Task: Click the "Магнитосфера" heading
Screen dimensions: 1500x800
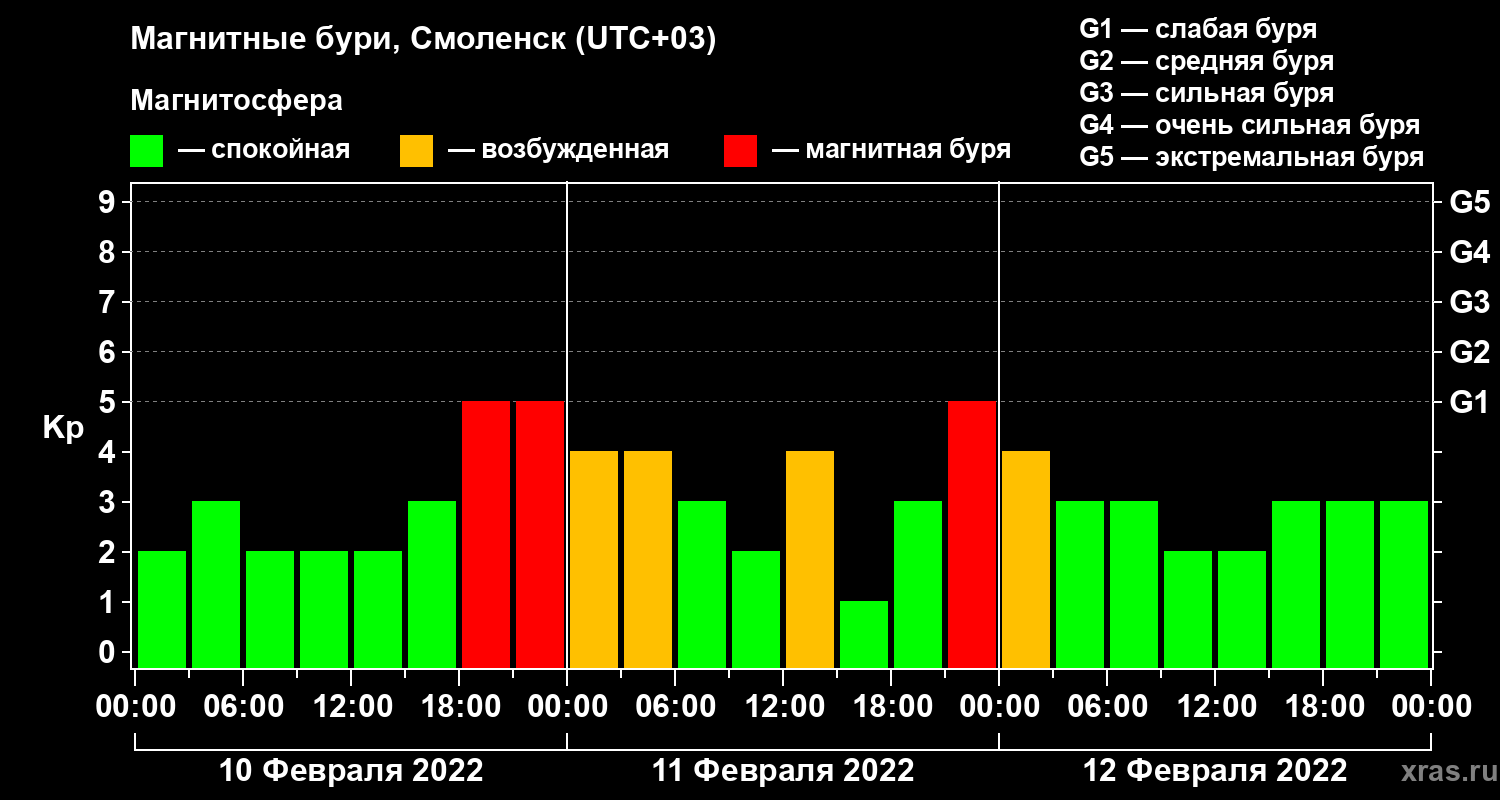Action: click(236, 101)
